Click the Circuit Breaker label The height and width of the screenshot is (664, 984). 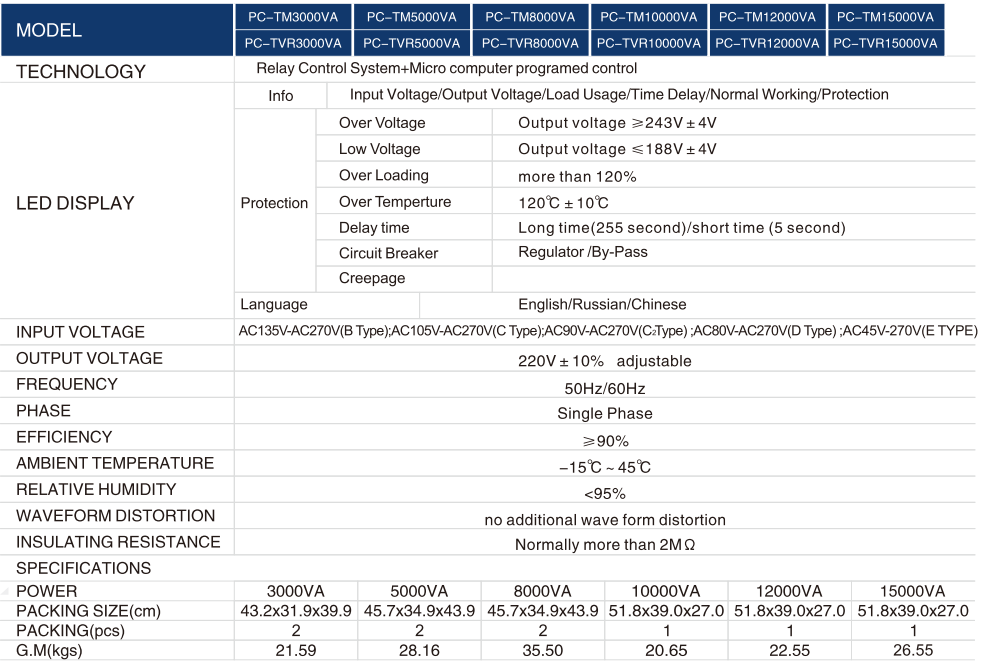click(388, 253)
